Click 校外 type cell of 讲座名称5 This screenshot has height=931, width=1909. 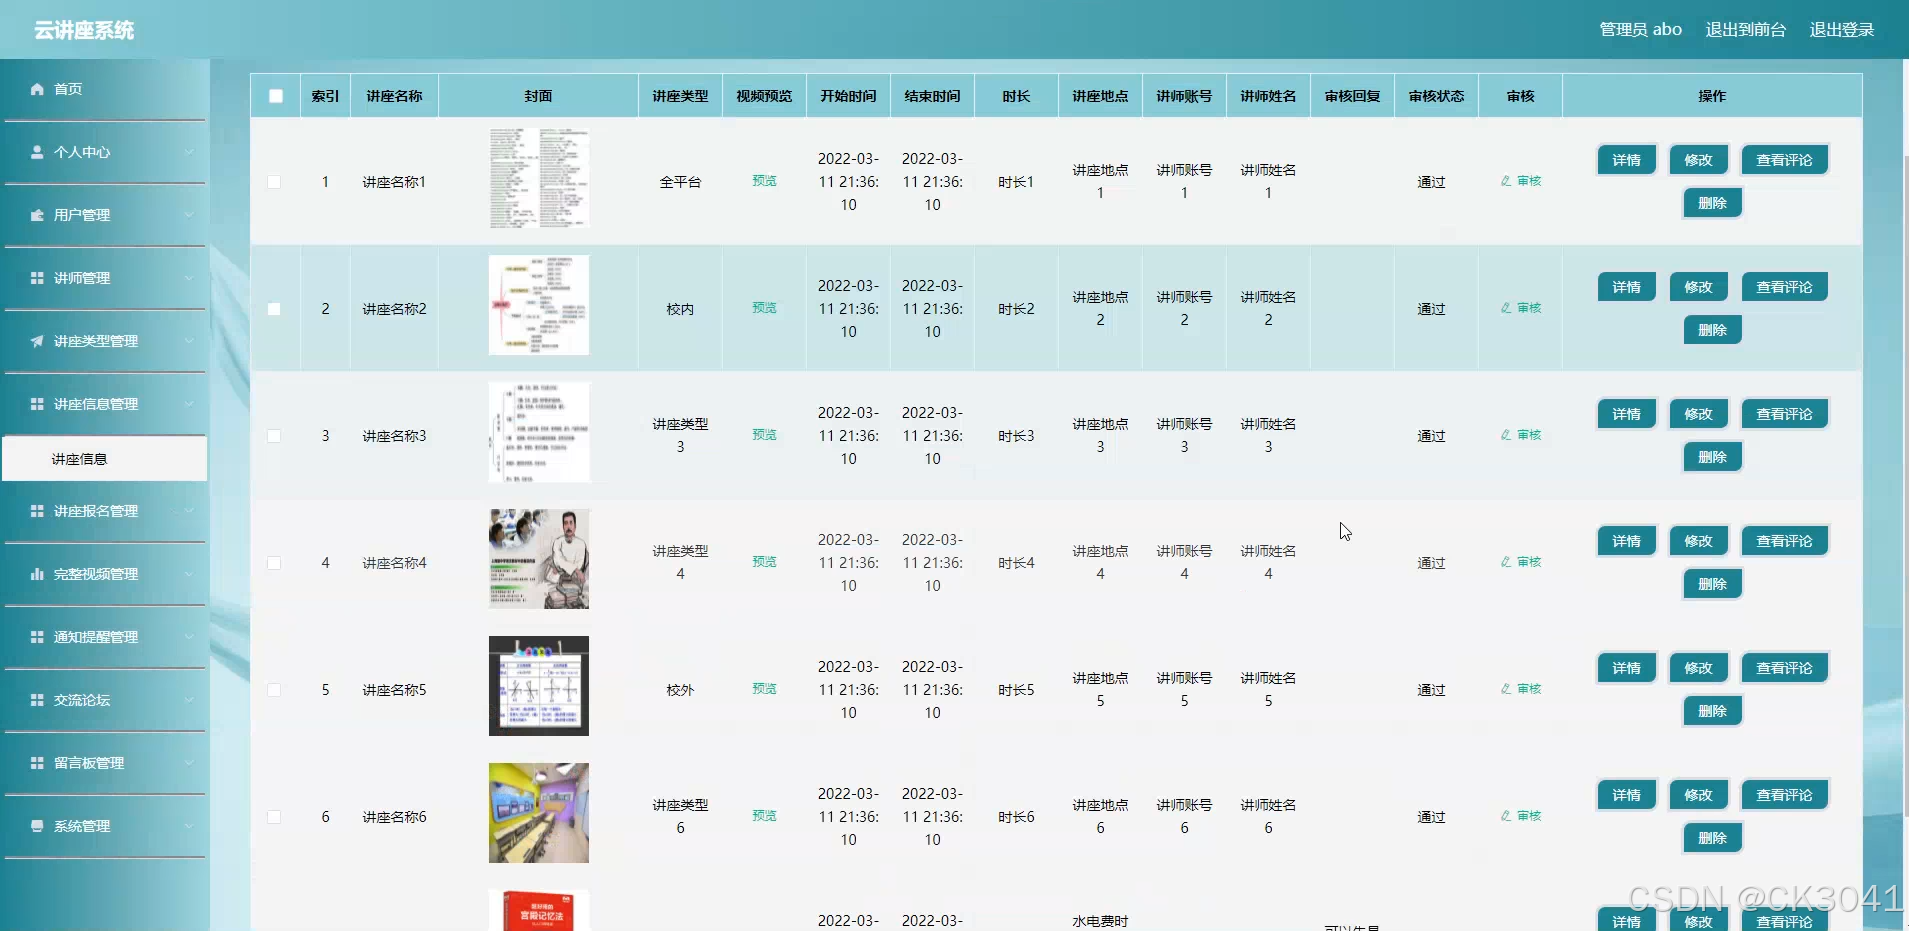click(680, 690)
